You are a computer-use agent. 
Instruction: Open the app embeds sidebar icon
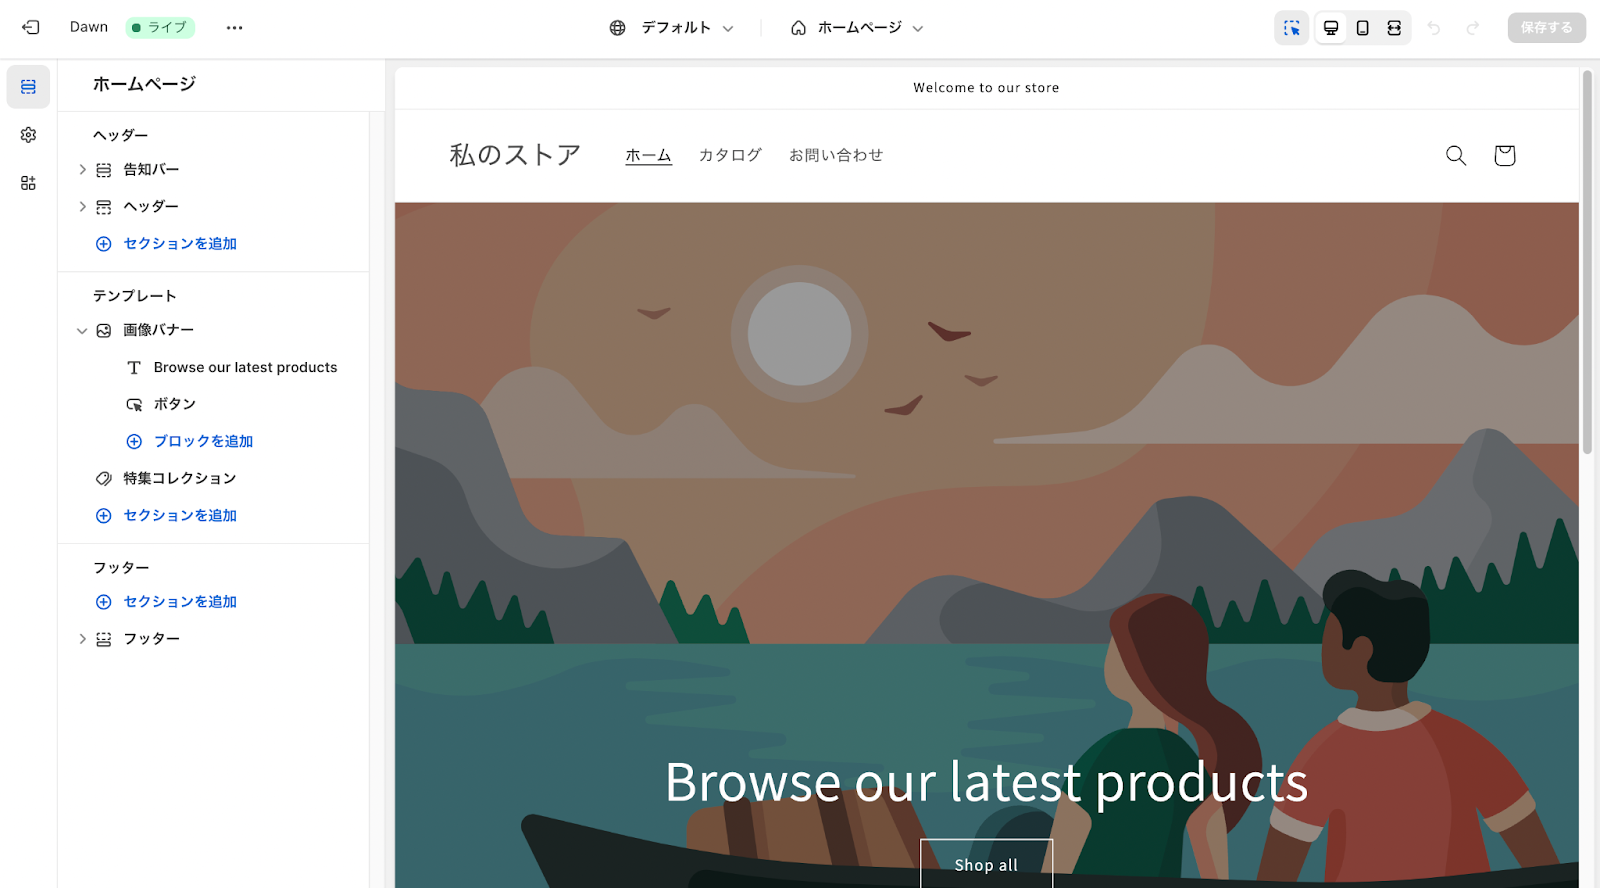[28, 183]
